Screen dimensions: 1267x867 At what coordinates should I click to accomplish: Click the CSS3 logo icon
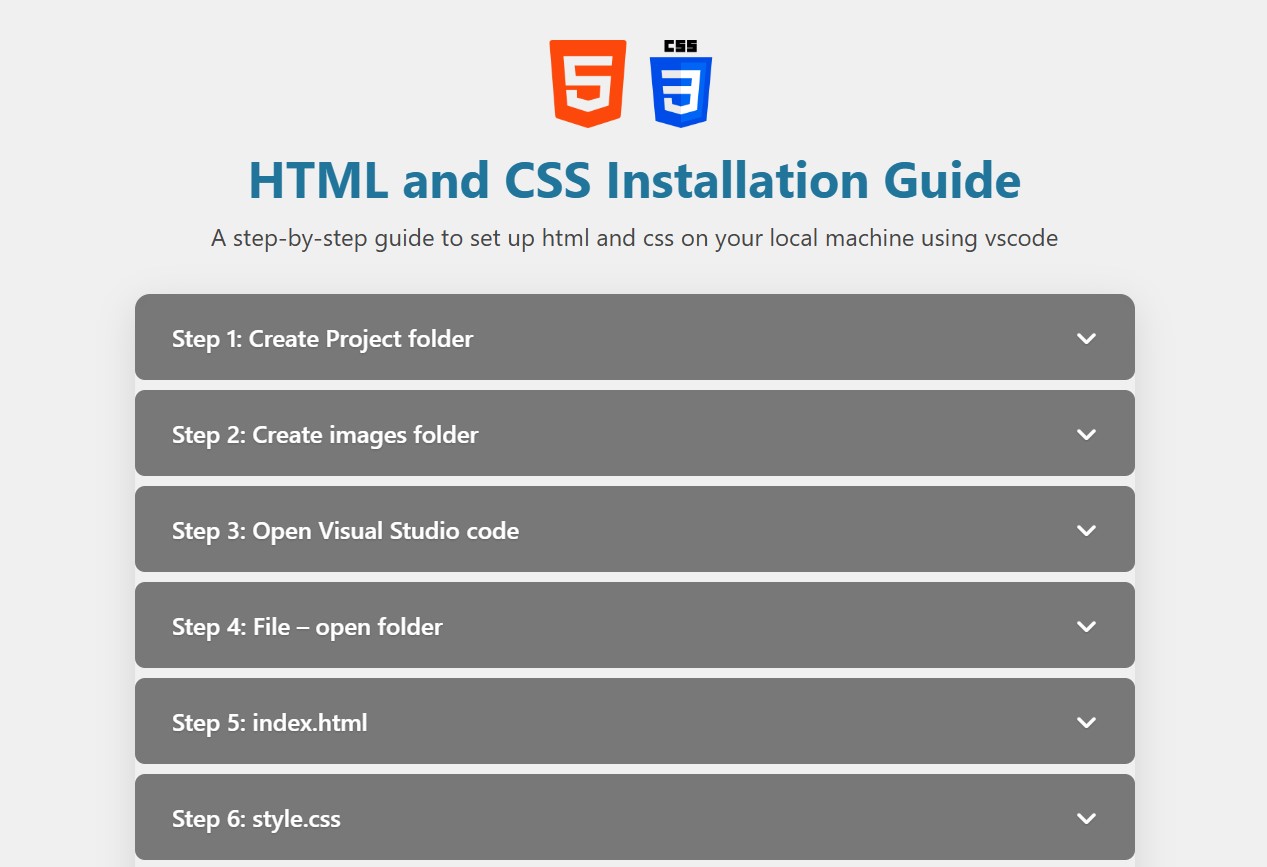(x=681, y=83)
